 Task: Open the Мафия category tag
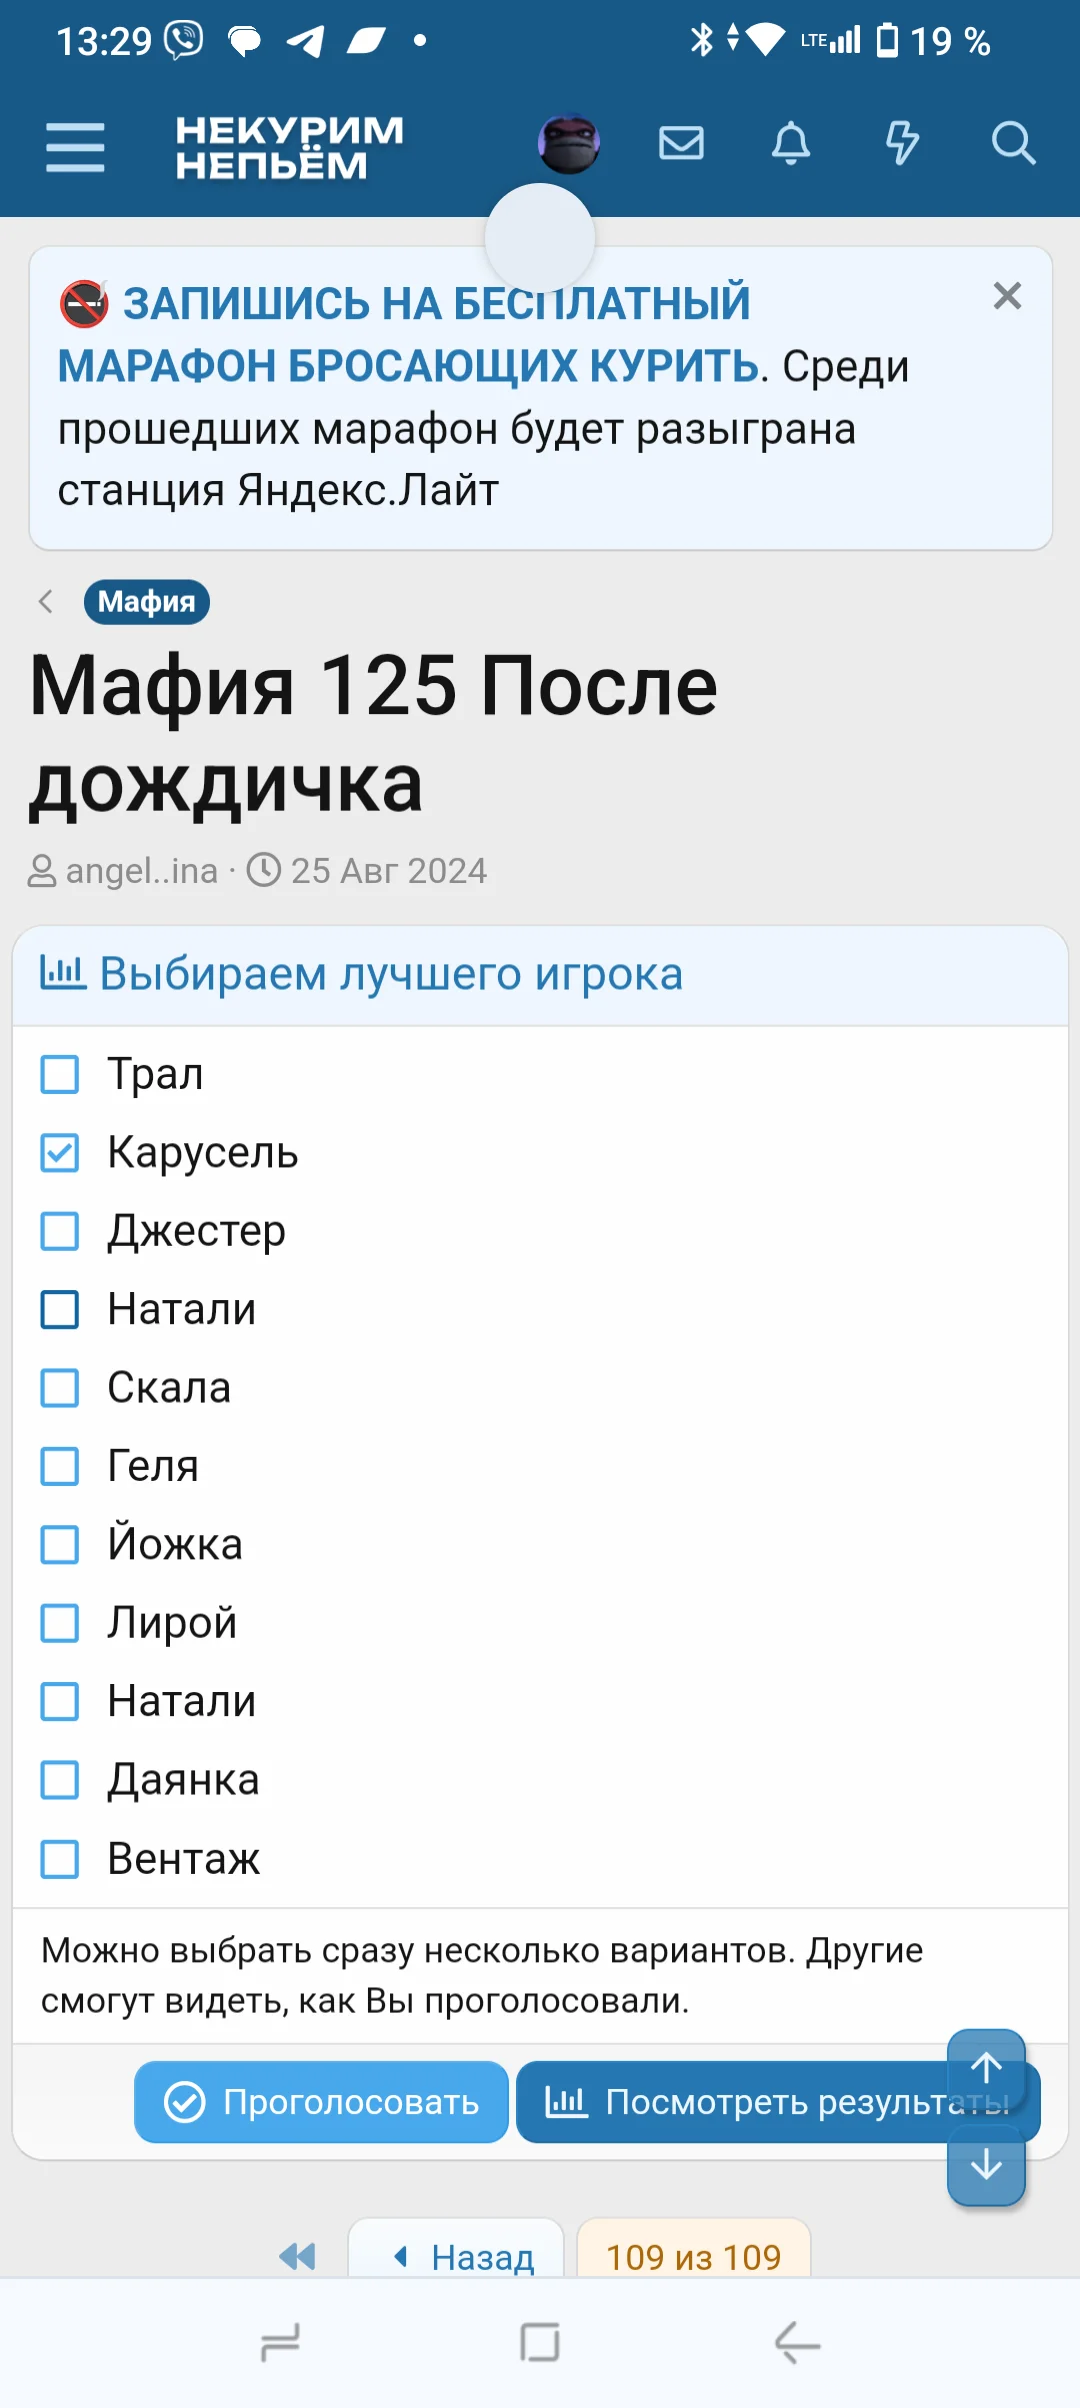tap(146, 601)
